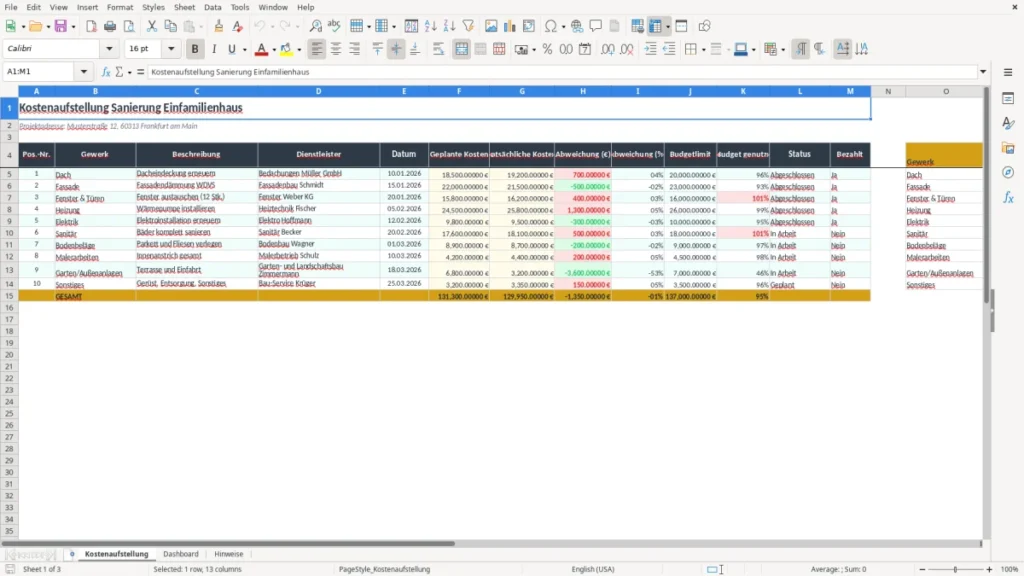
Task: Open the sidebar Gallery panel
Action: tap(1008, 148)
